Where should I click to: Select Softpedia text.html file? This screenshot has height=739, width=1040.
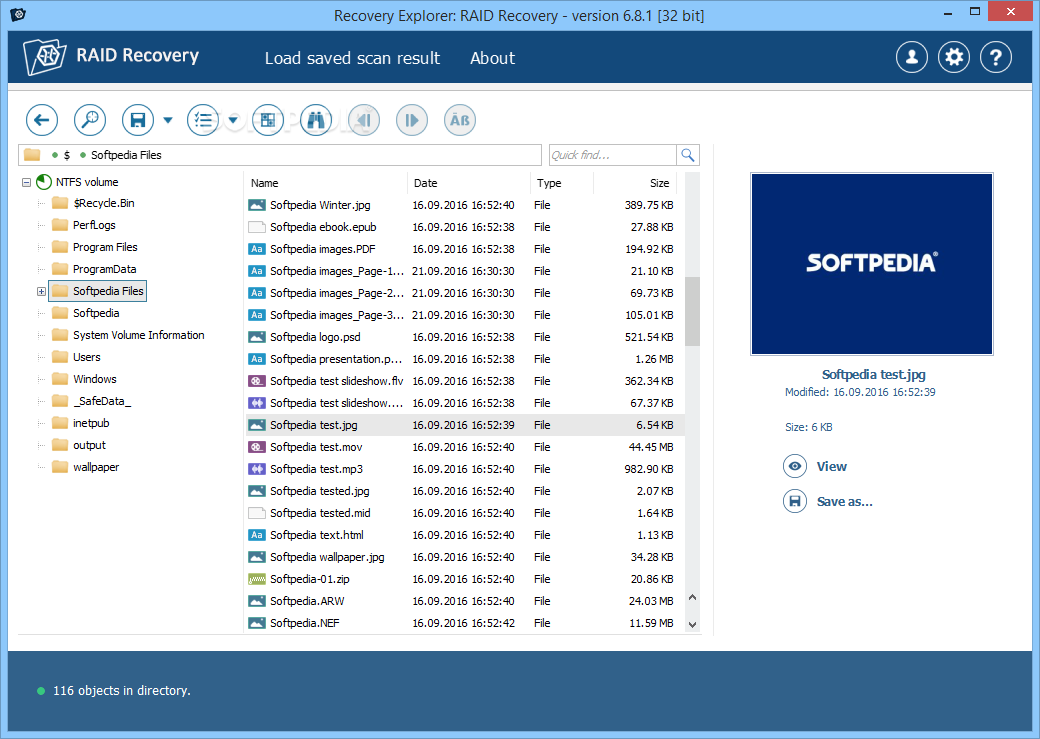pos(464,535)
